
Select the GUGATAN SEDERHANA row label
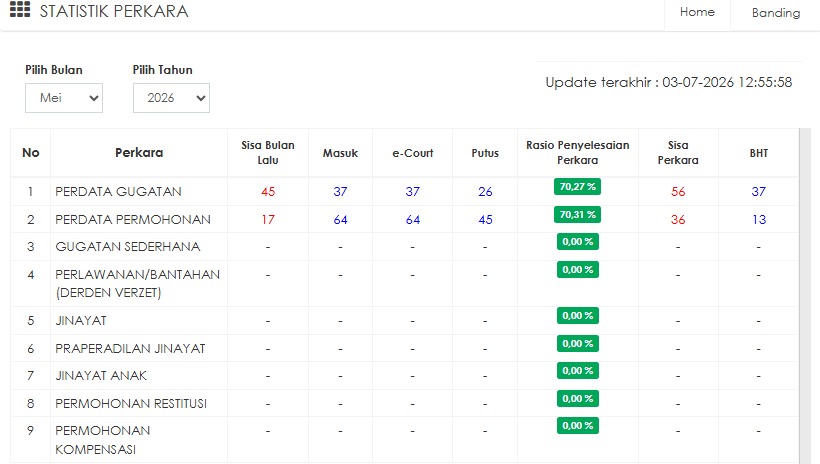pyautogui.click(x=128, y=246)
